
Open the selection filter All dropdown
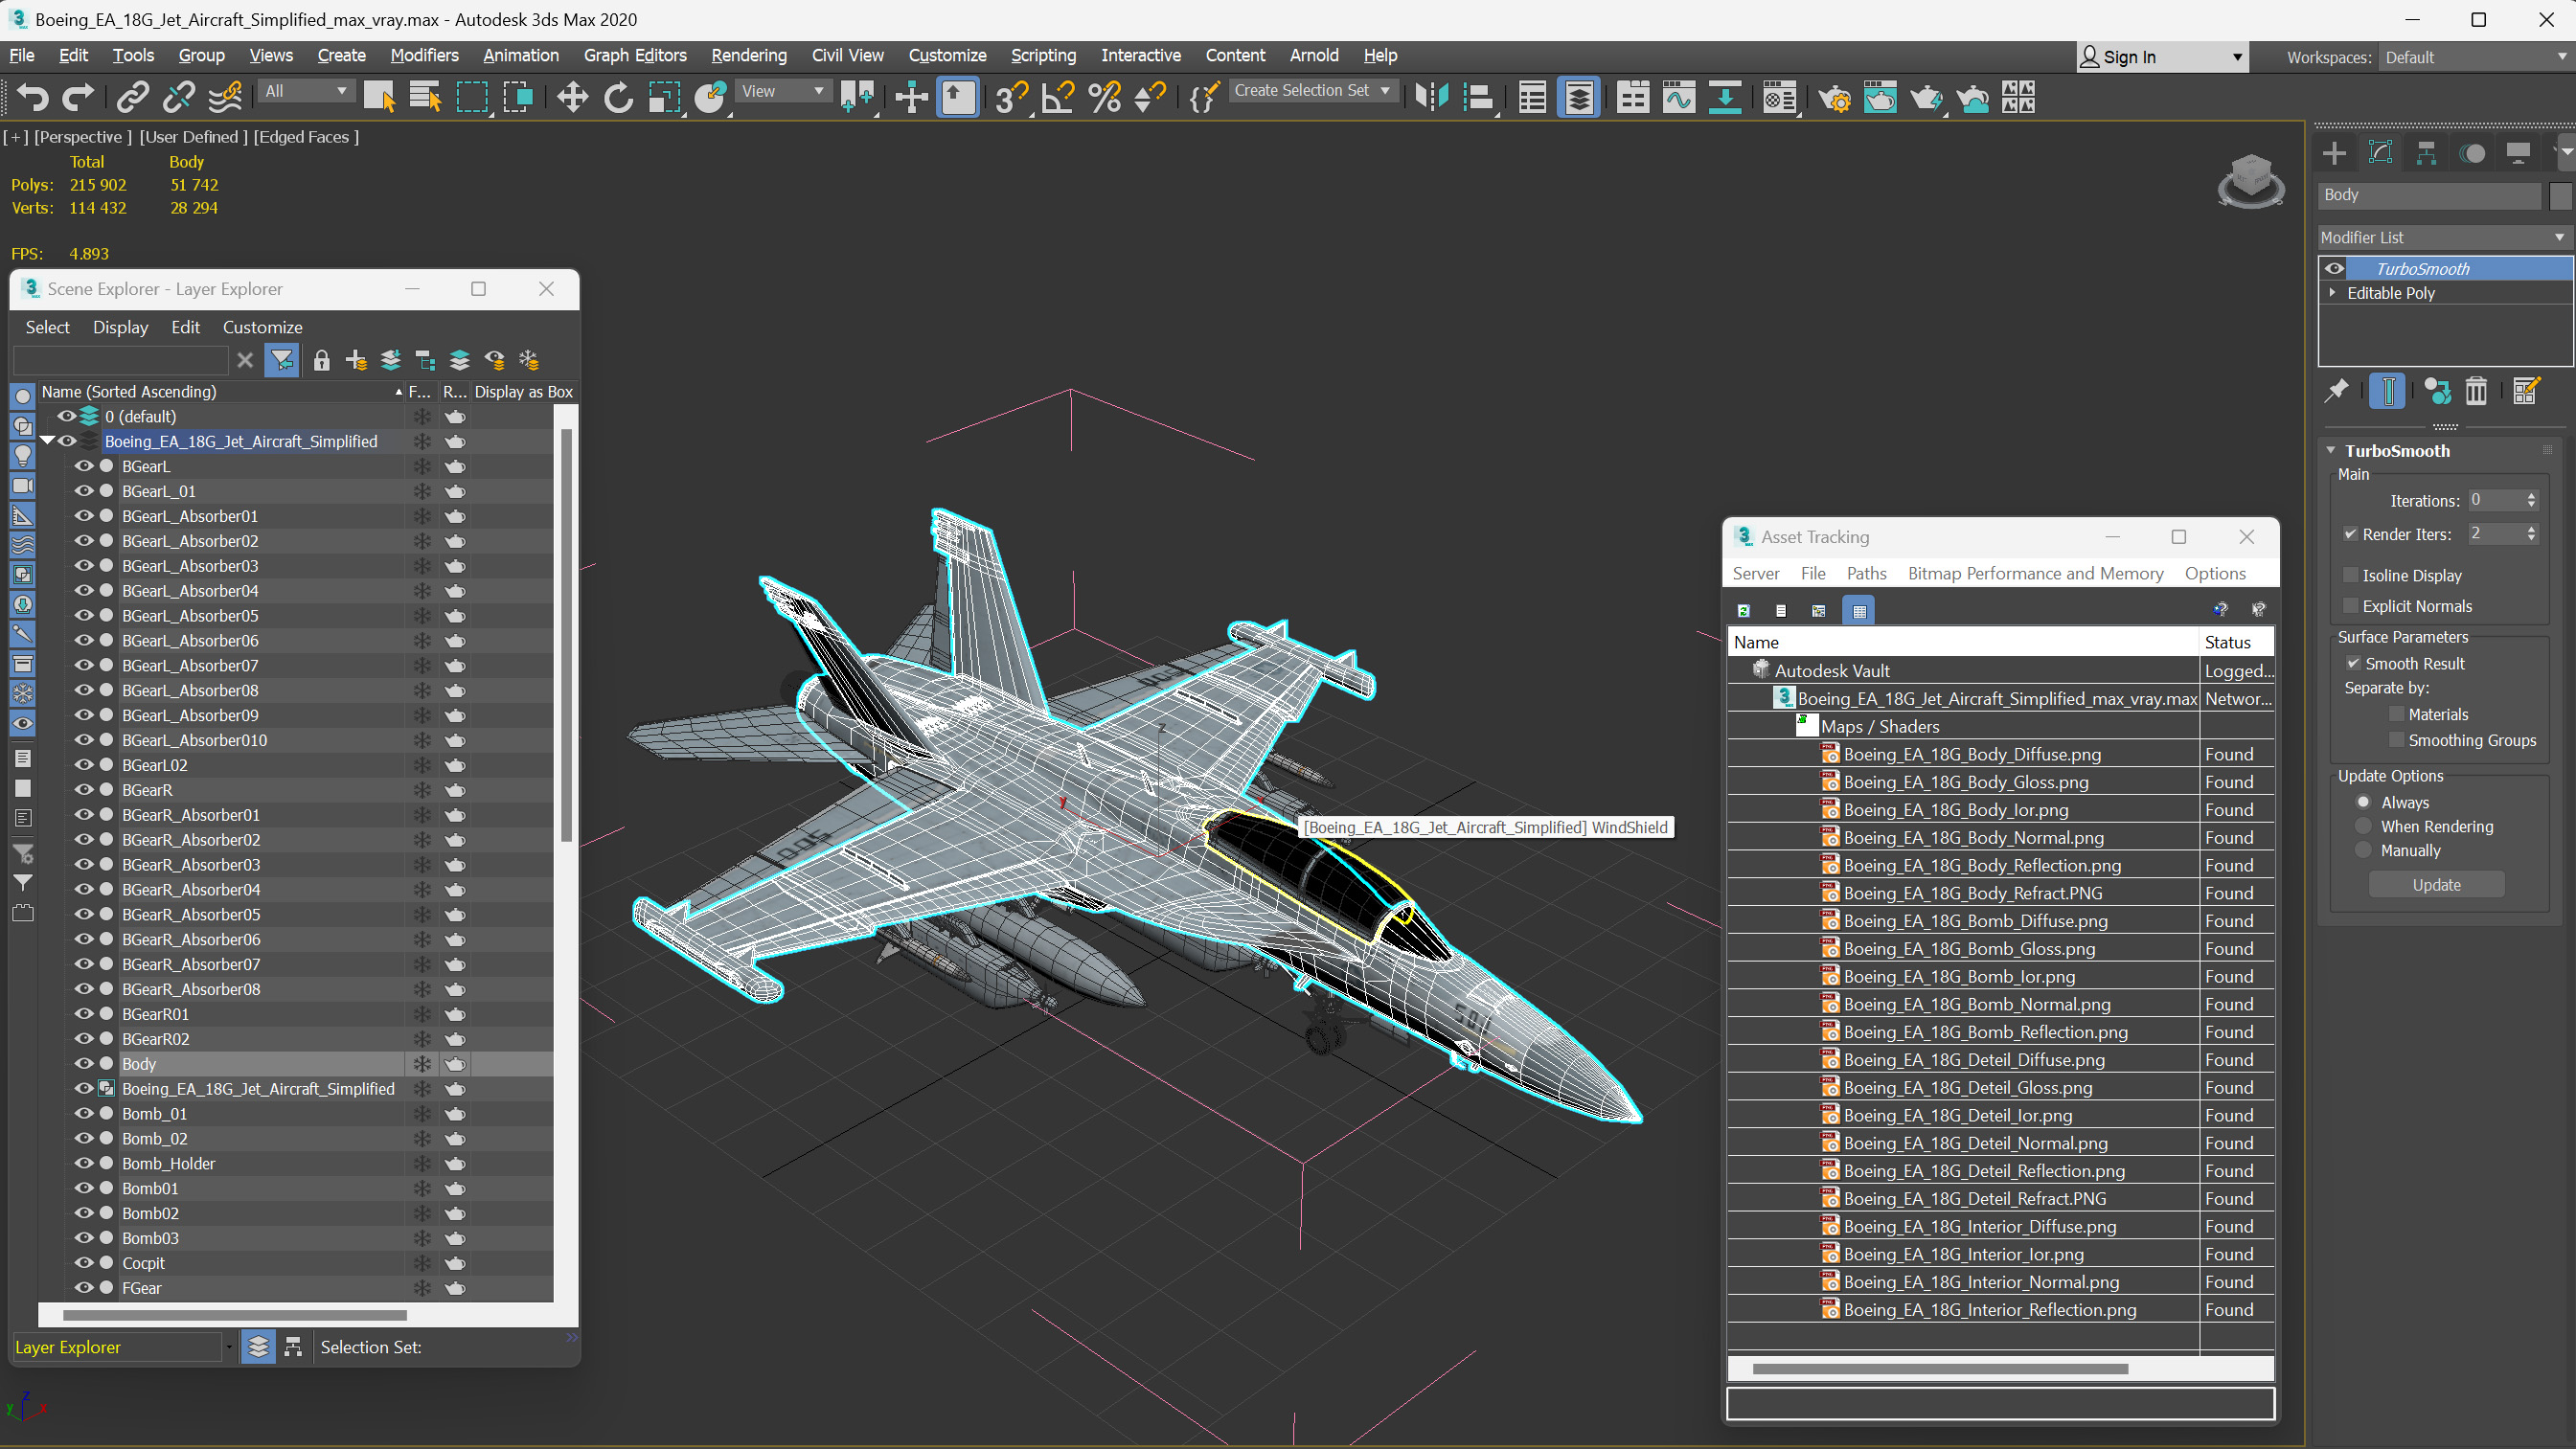pyautogui.click(x=305, y=91)
